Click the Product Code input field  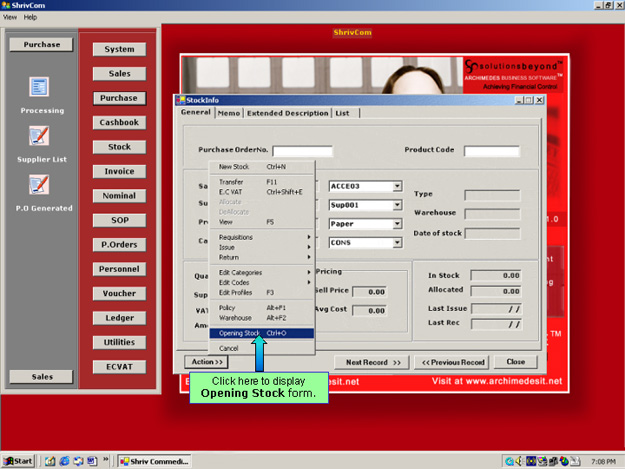pos(491,151)
